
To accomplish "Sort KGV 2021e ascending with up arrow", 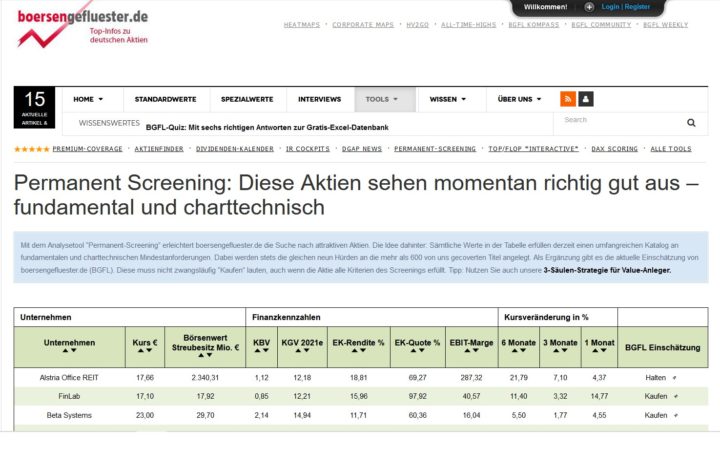I will pos(298,350).
